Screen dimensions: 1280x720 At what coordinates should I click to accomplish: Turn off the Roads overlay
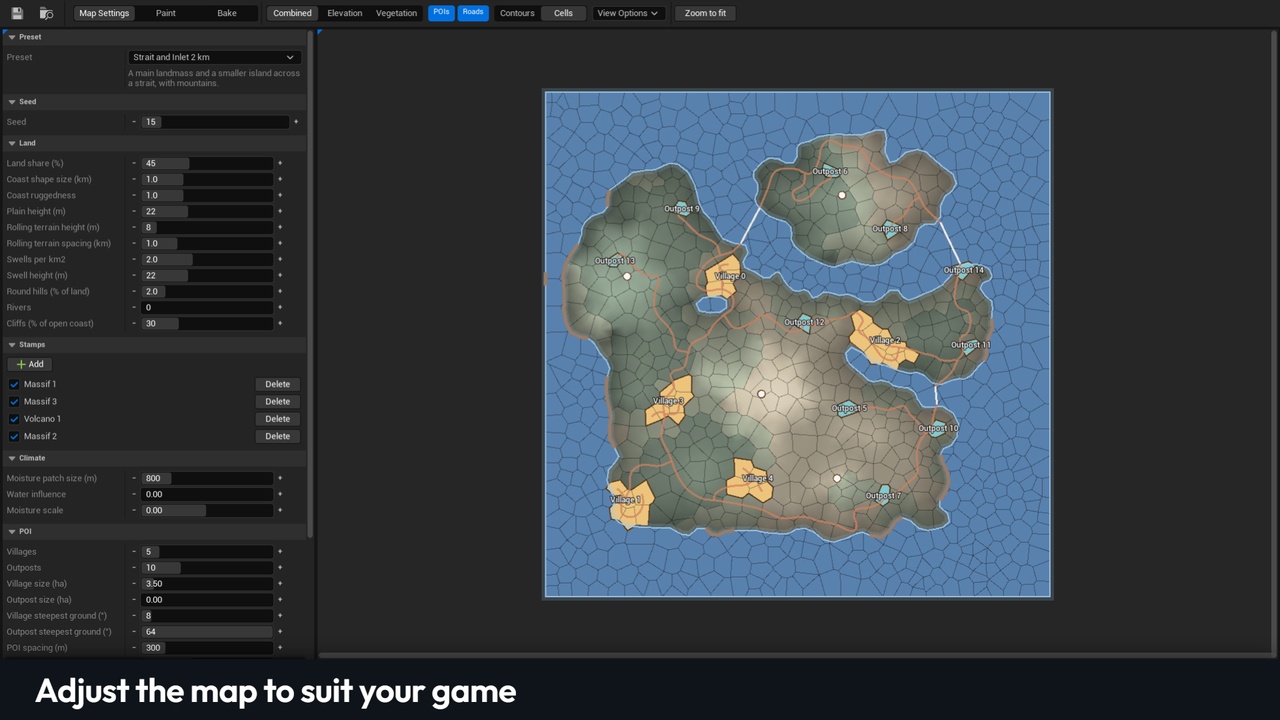(x=473, y=13)
